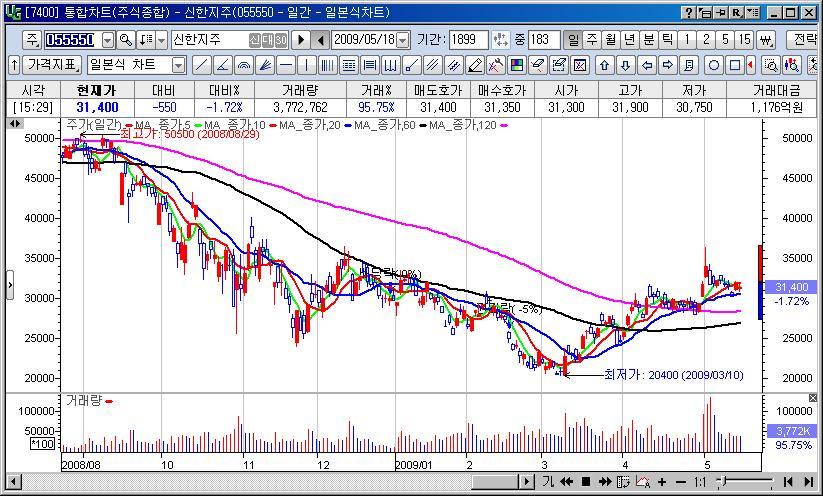
Task: Open the title bar list menu dropdown
Action: (x=753, y=13)
